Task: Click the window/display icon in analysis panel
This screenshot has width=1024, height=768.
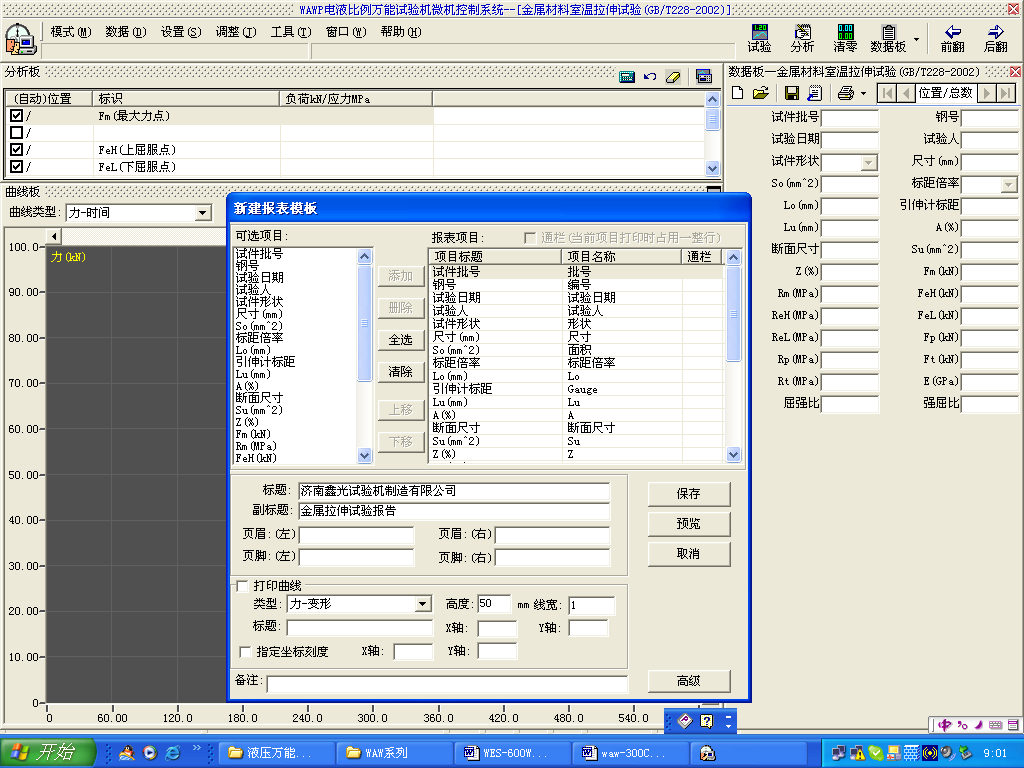Action: 704,77
